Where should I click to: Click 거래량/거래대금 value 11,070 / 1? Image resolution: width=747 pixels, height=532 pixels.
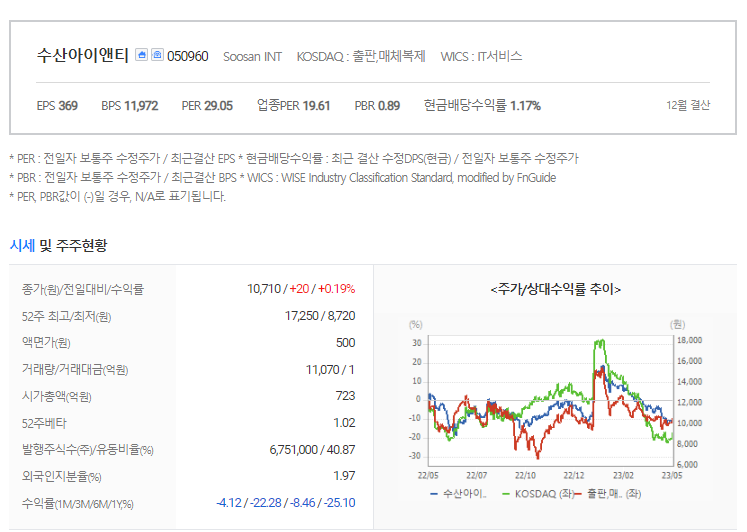[x=330, y=370]
